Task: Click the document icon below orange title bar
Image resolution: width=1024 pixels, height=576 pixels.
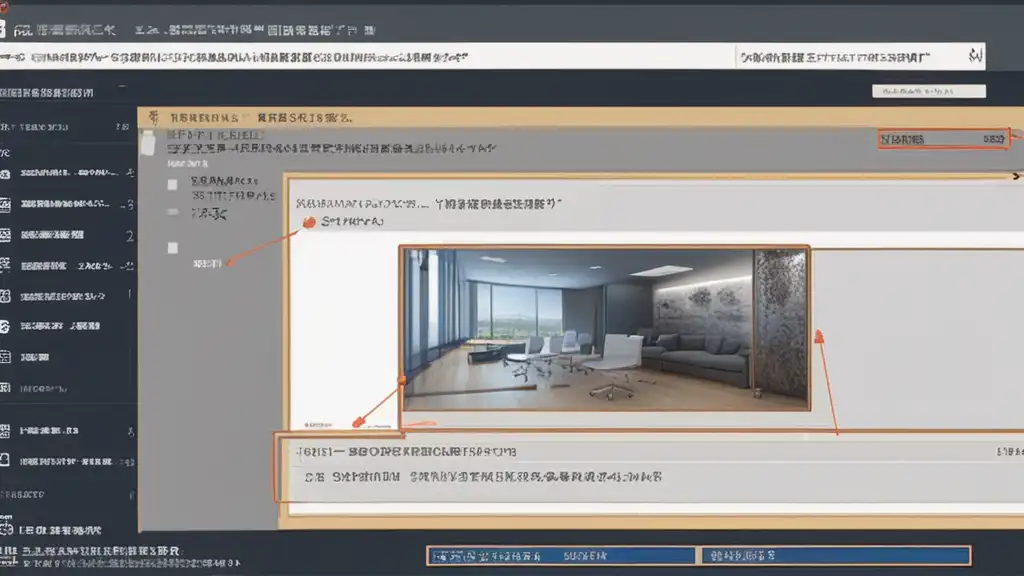Action: [x=148, y=141]
